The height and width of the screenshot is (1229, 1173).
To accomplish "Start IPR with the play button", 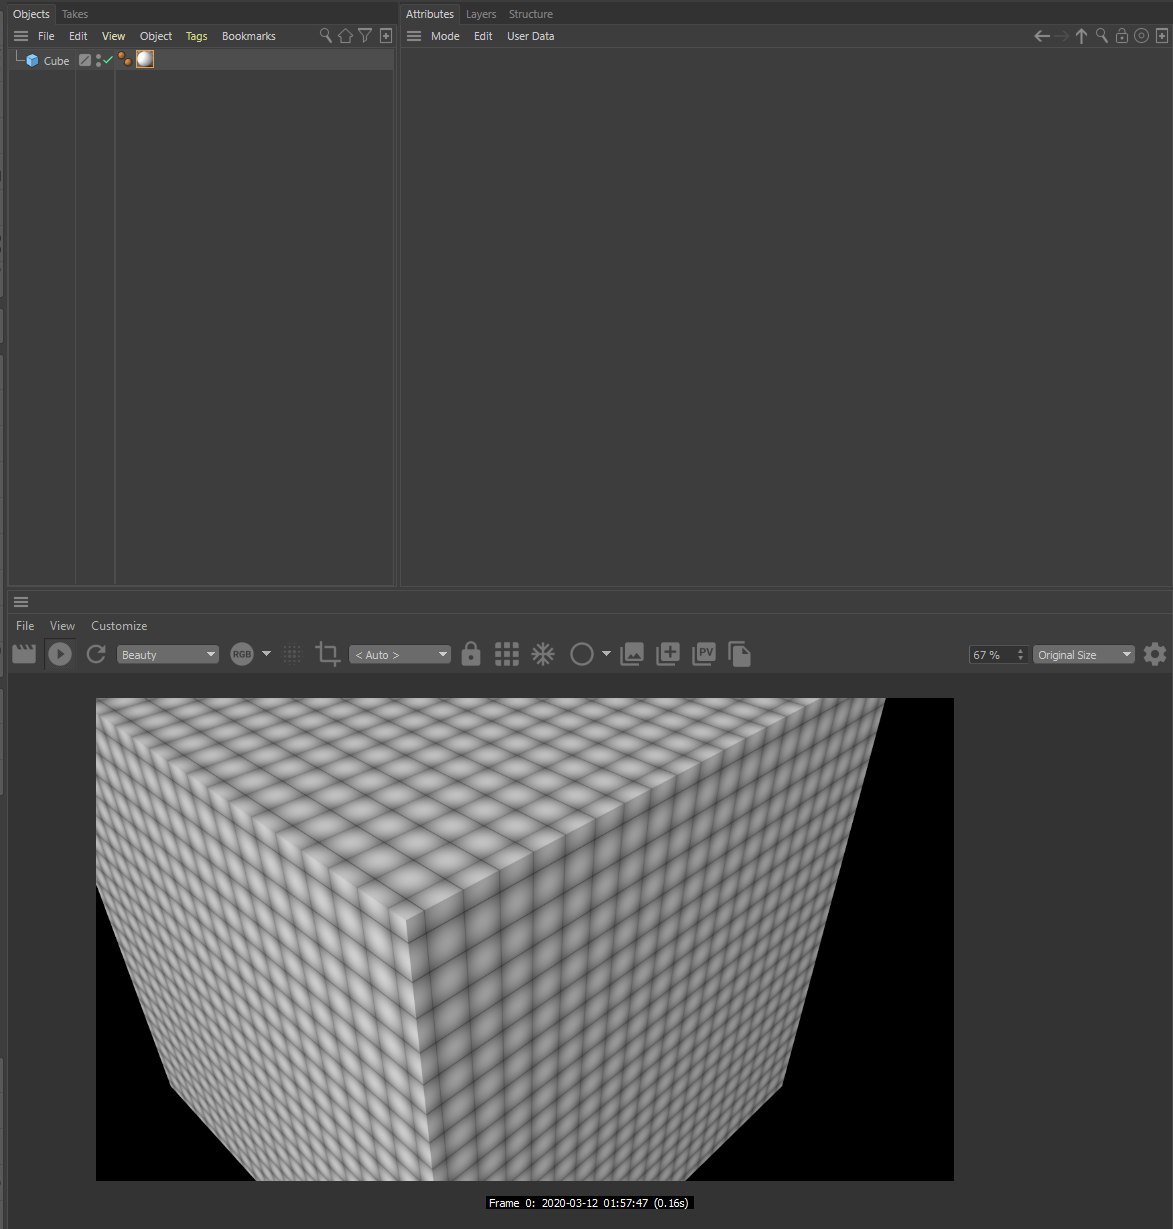I will coord(60,654).
